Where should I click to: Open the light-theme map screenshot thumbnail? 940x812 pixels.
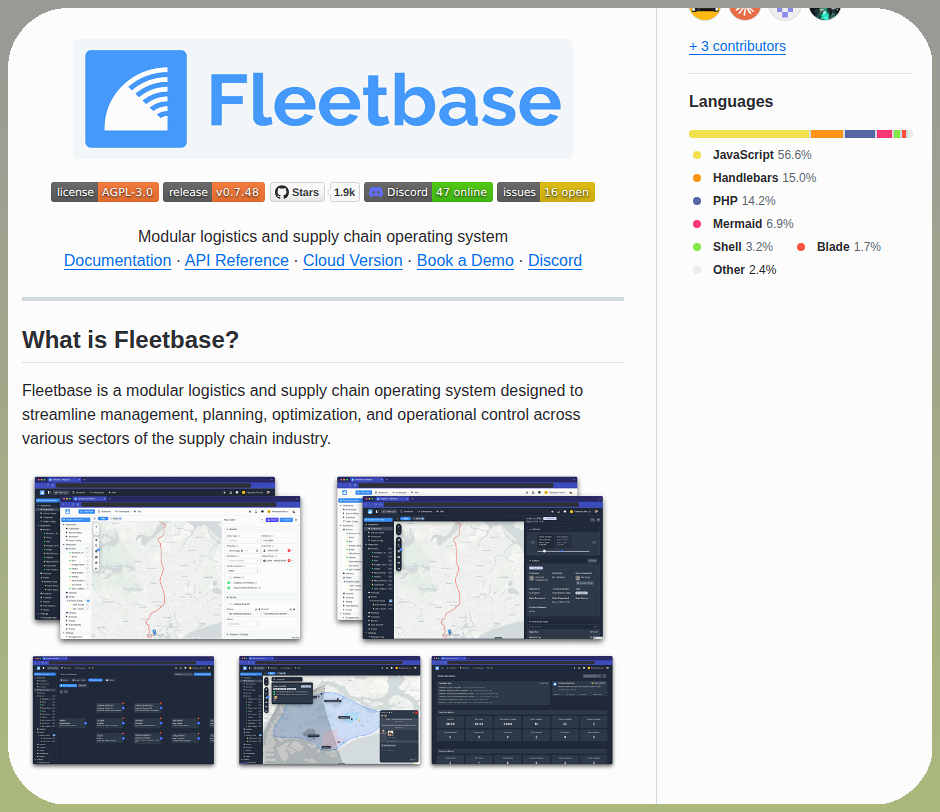pyautogui.click(x=168, y=558)
